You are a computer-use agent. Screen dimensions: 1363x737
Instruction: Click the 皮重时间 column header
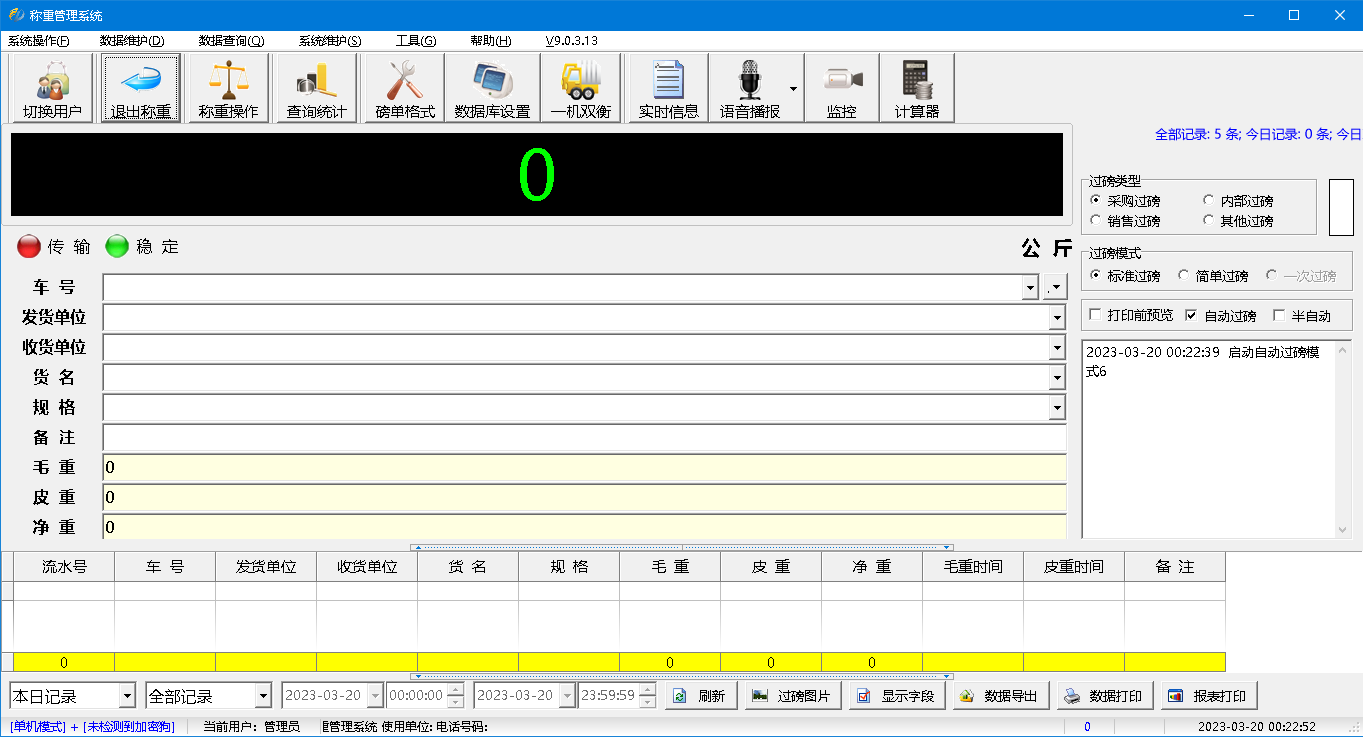click(x=1074, y=567)
